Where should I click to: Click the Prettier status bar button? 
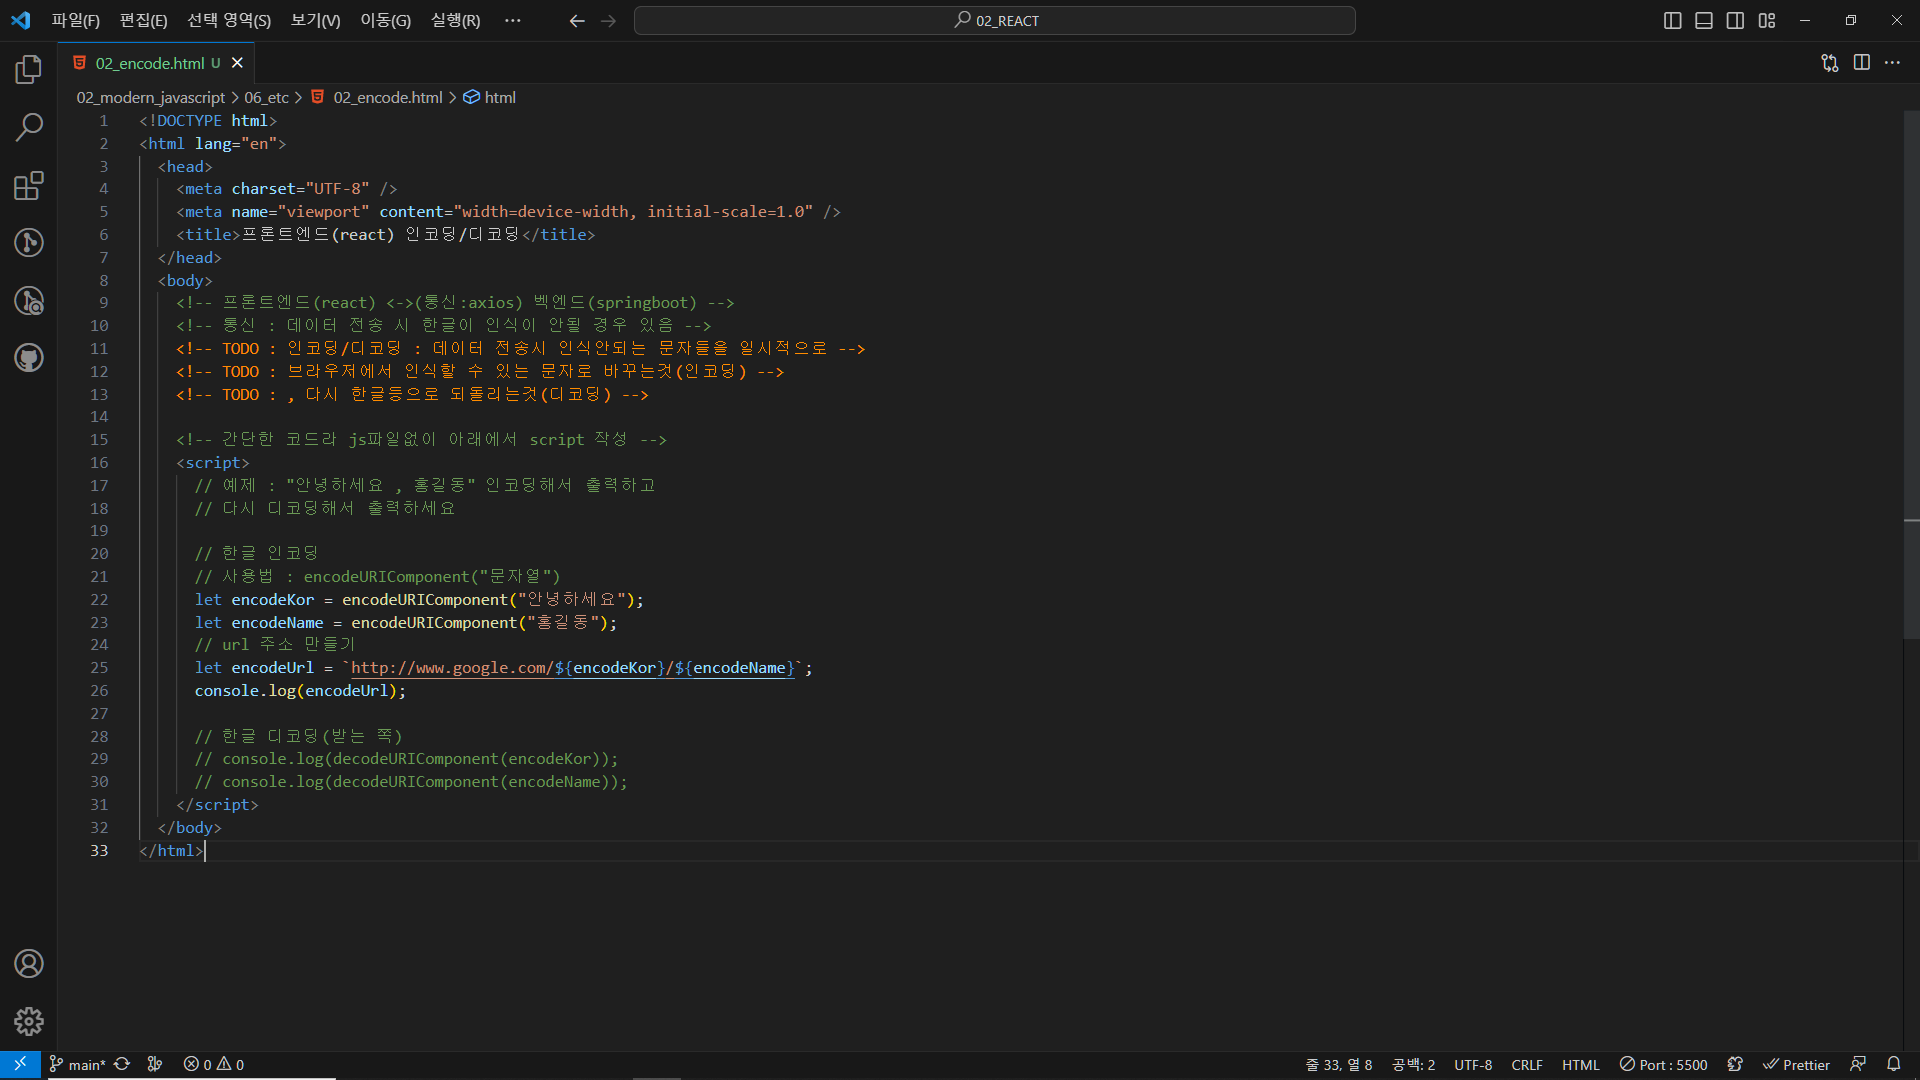coord(1796,1065)
